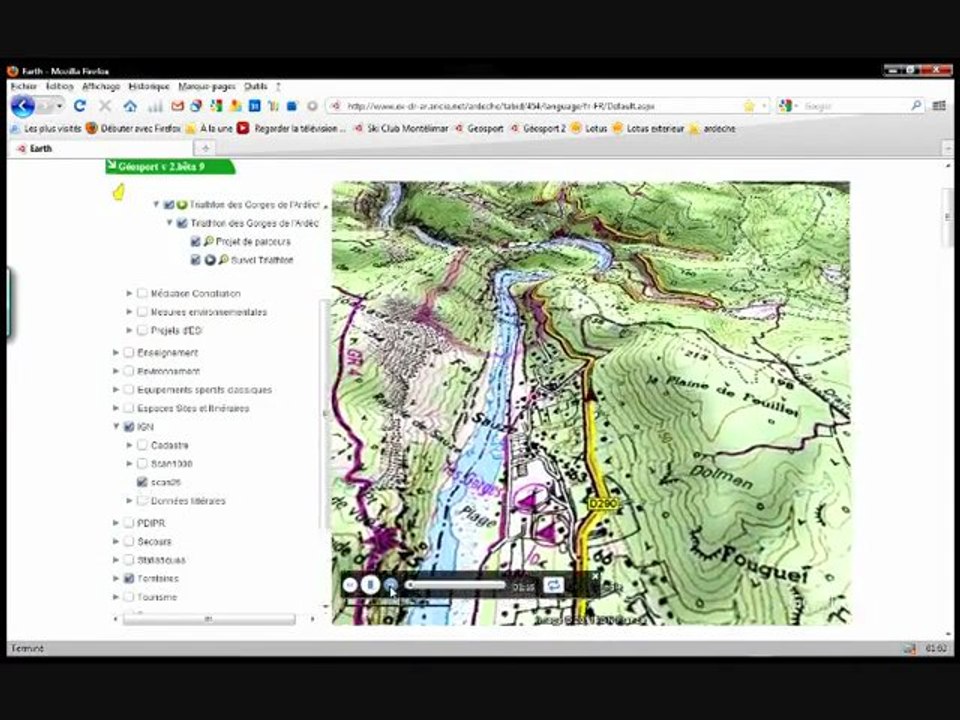960x720 pixels.
Task: Click the signal bars toolbar icon
Action: point(155,106)
